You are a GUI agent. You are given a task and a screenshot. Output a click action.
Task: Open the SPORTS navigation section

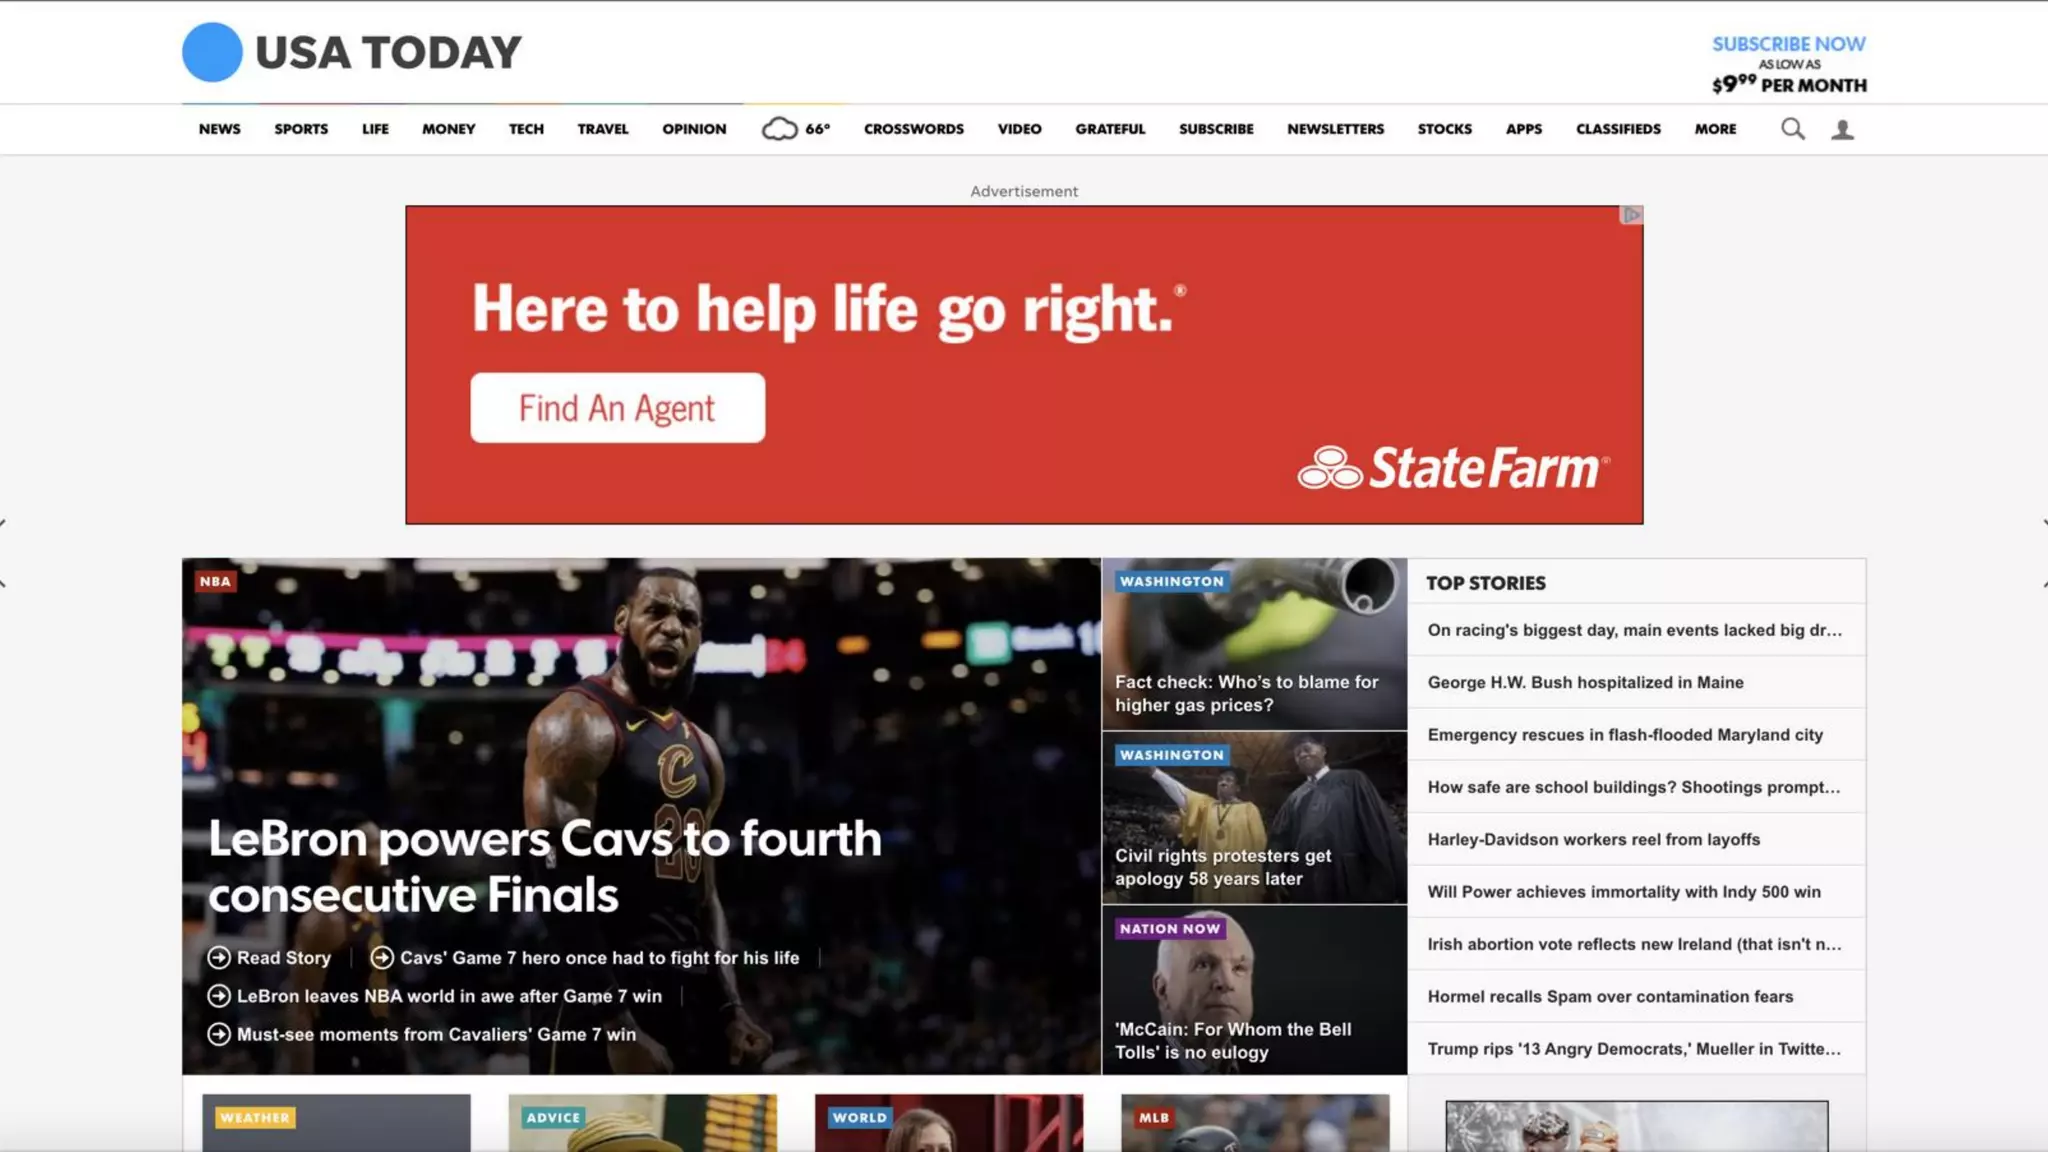click(x=301, y=129)
